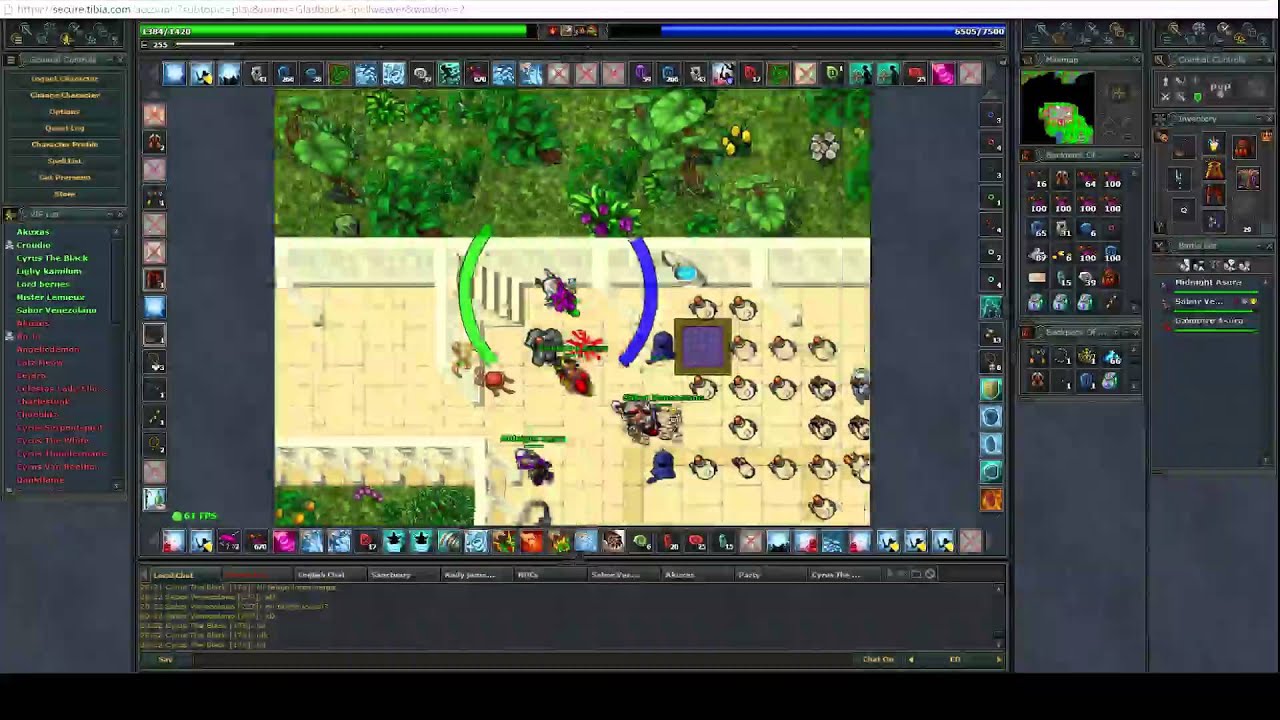The width and height of the screenshot is (1280, 720).
Task: Toggle the Chat On button
Action: (878, 660)
